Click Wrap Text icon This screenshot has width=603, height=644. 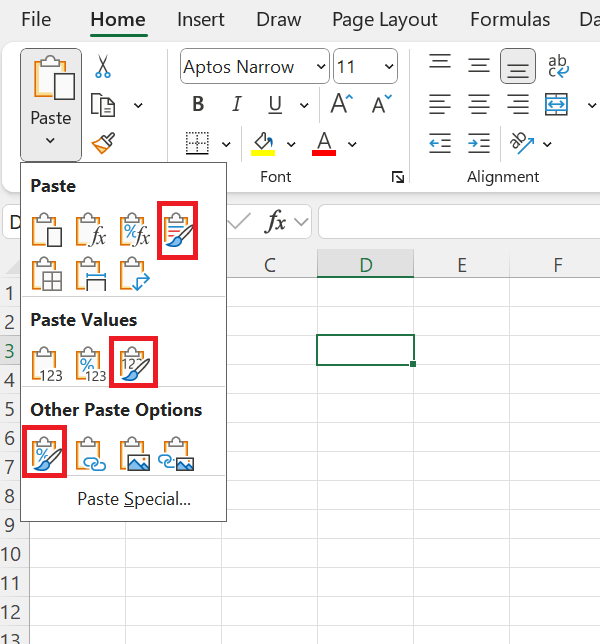click(558, 67)
